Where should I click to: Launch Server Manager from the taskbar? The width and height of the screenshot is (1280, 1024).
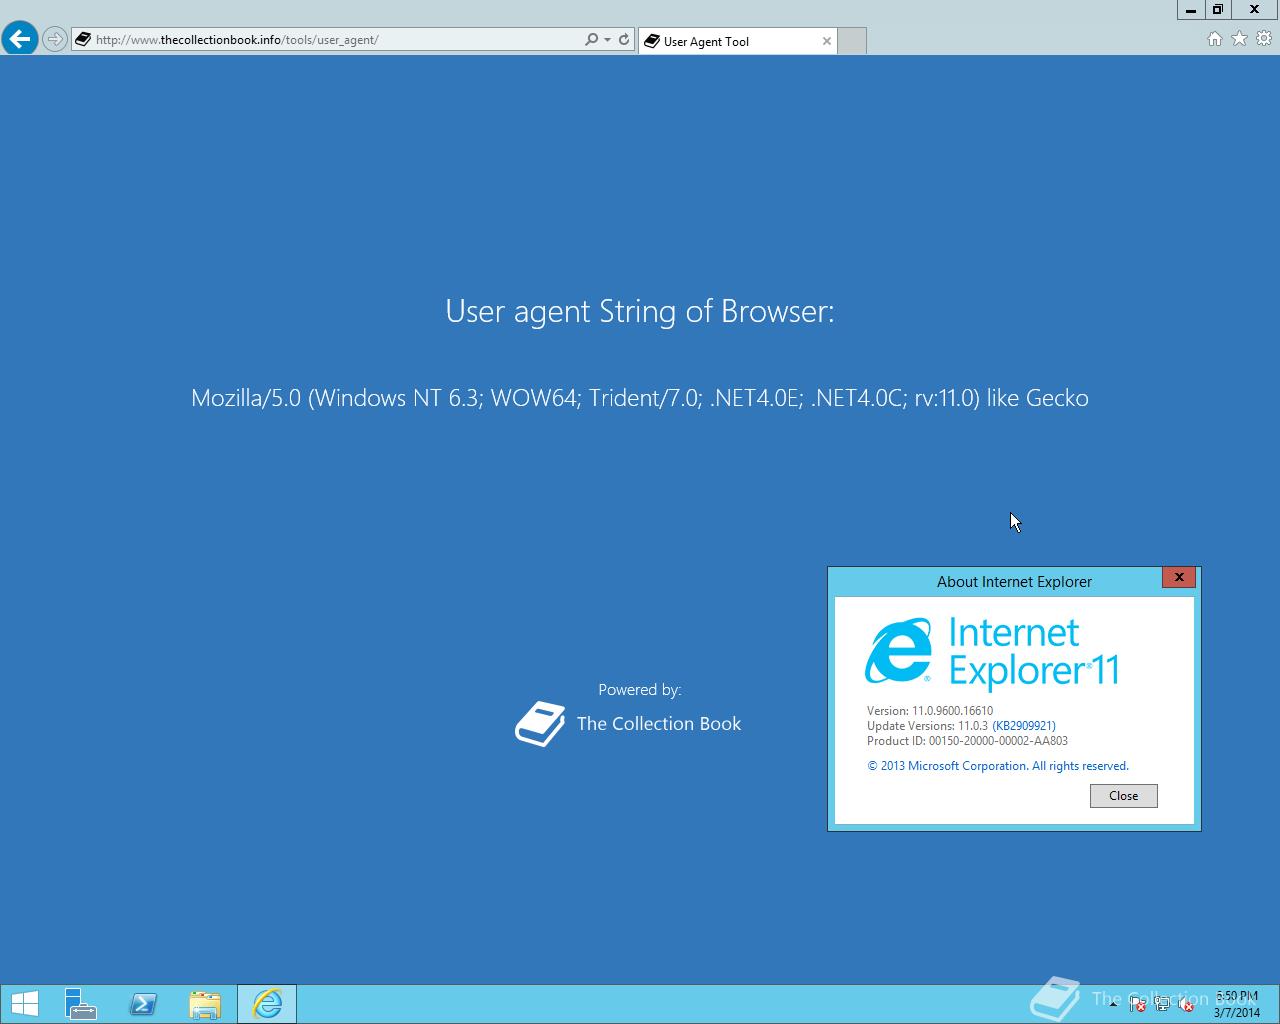[81, 1004]
